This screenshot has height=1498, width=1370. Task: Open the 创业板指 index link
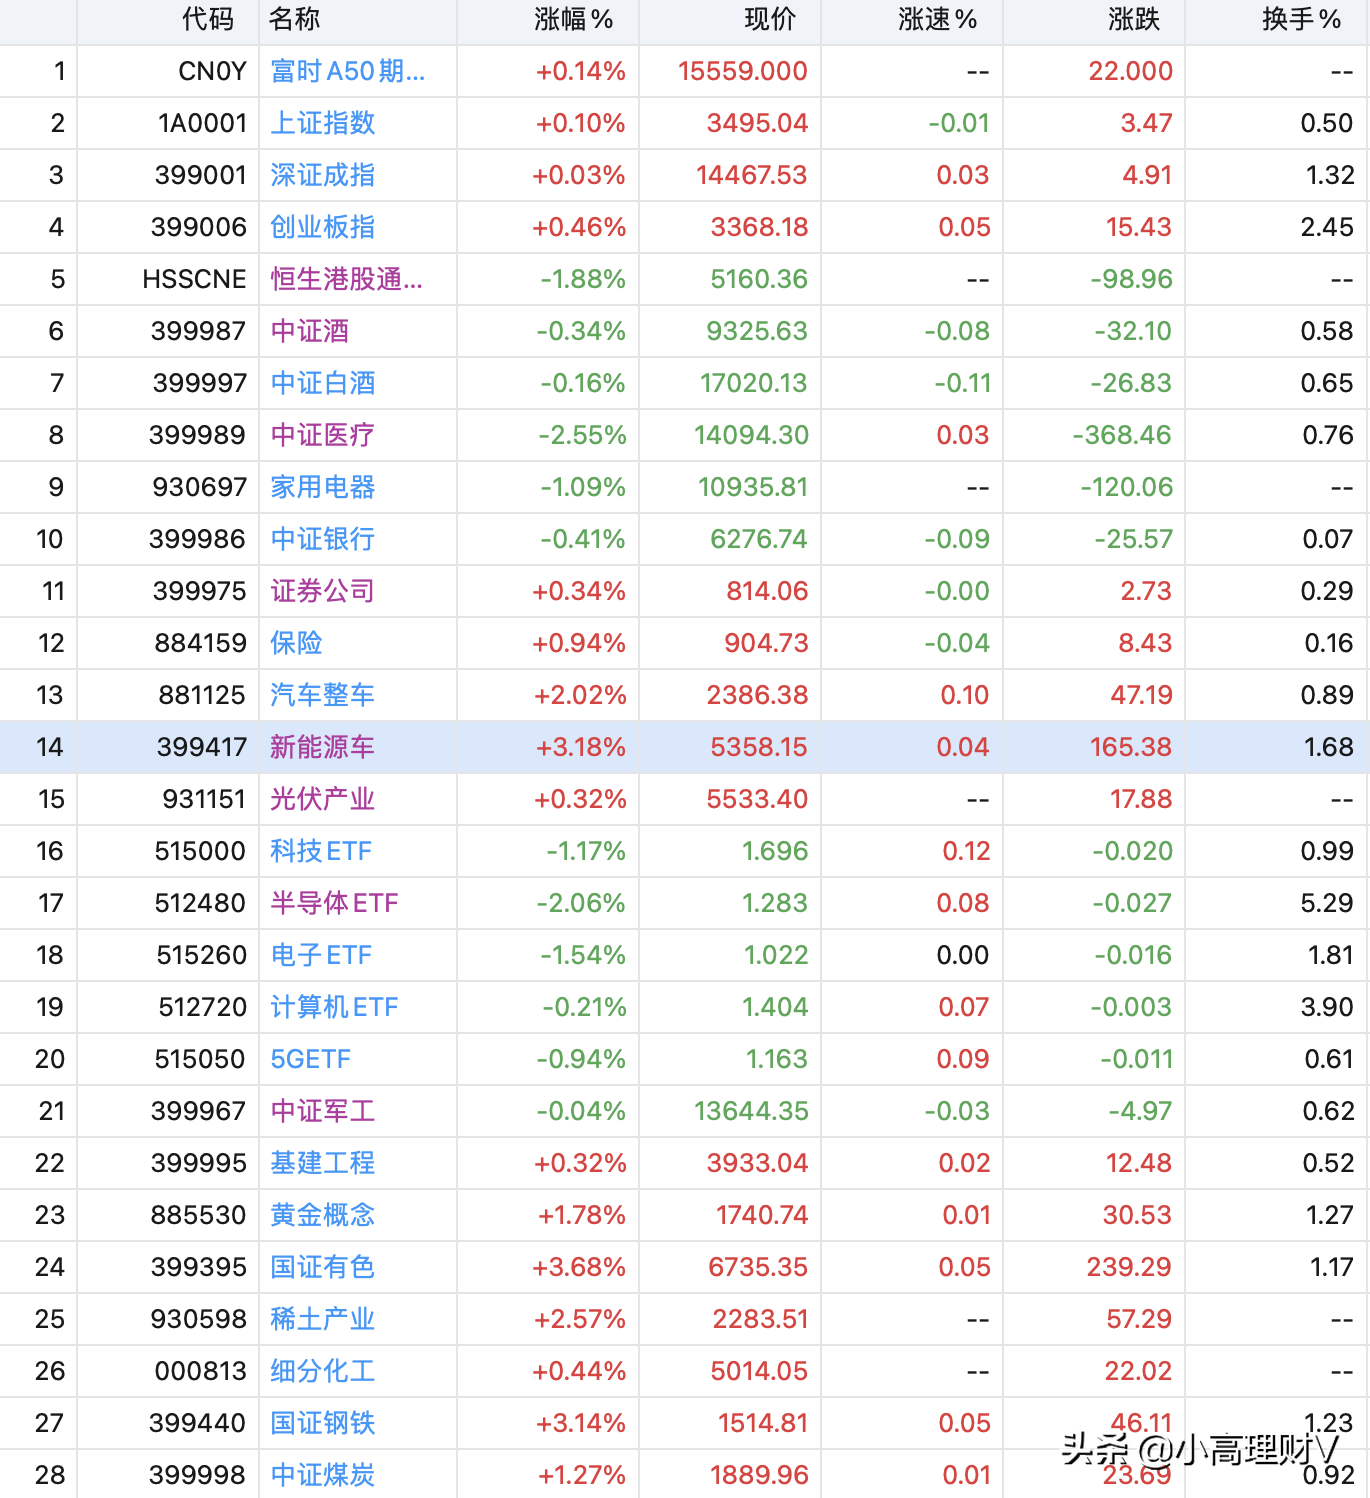(x=322, y=227)
